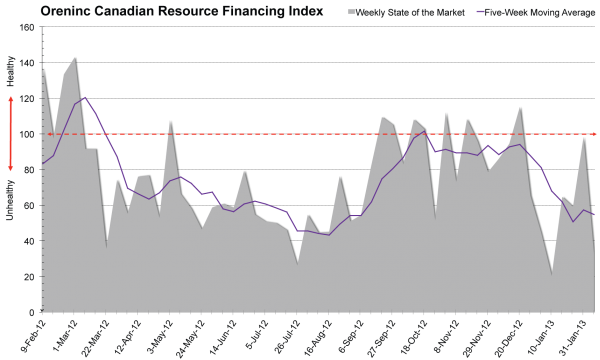Click the y-axis value 40
Screen dimensions: 600x360
(x=29, y=241)
